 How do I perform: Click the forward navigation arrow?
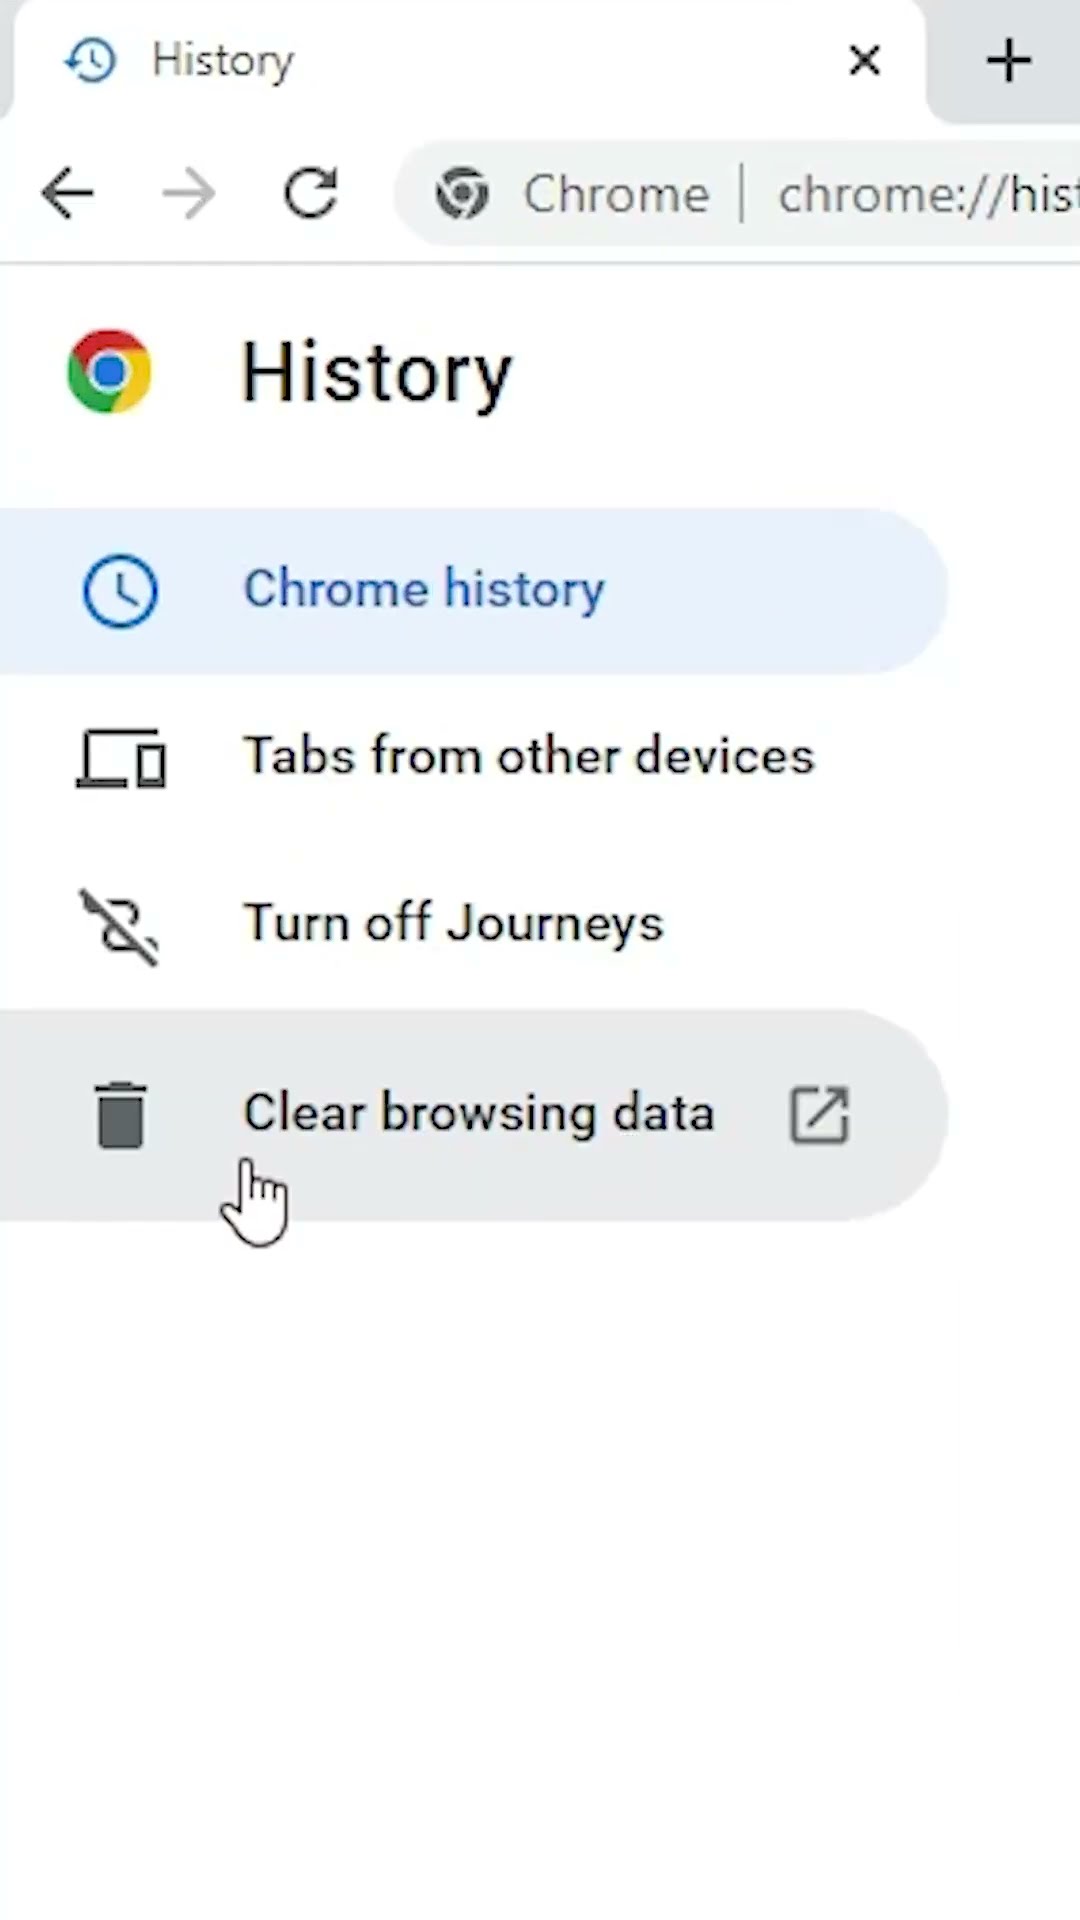point(189,193)
